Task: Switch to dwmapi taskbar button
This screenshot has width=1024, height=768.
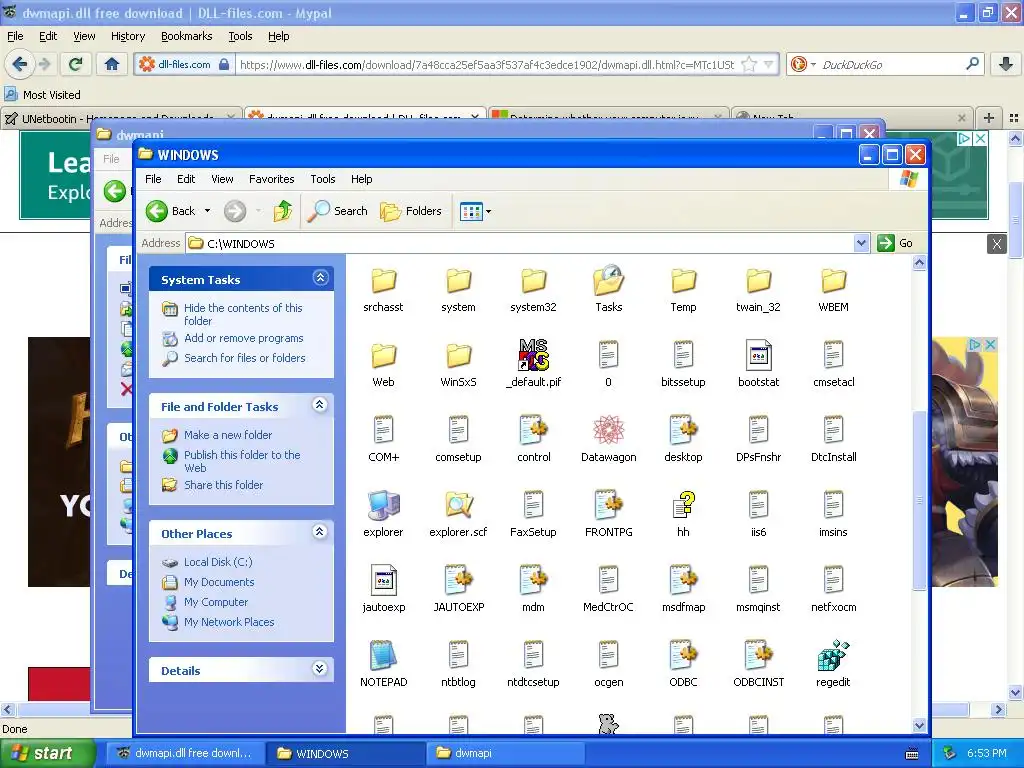Action: tap(504, 753)
